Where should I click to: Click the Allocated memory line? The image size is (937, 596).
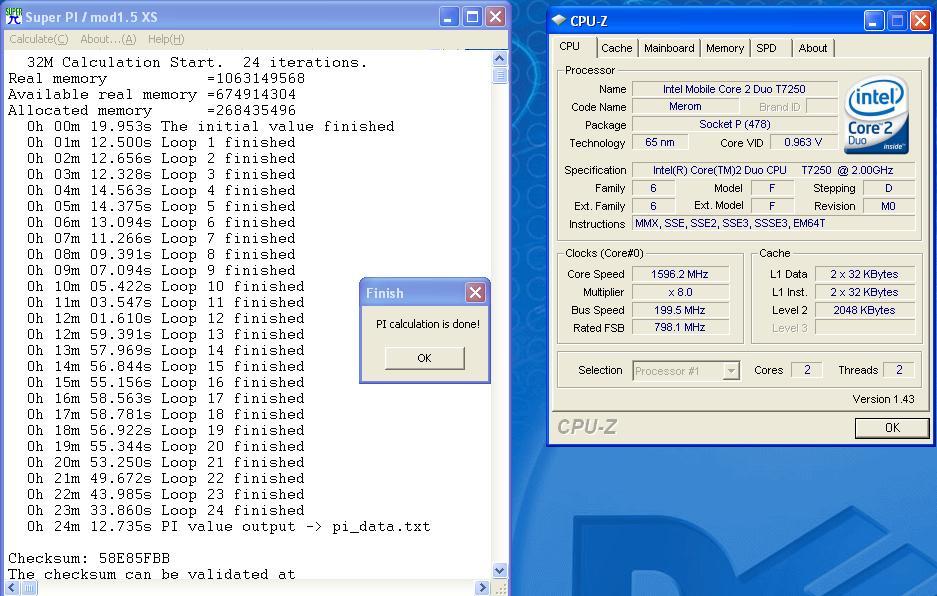[x=152, y=111]
